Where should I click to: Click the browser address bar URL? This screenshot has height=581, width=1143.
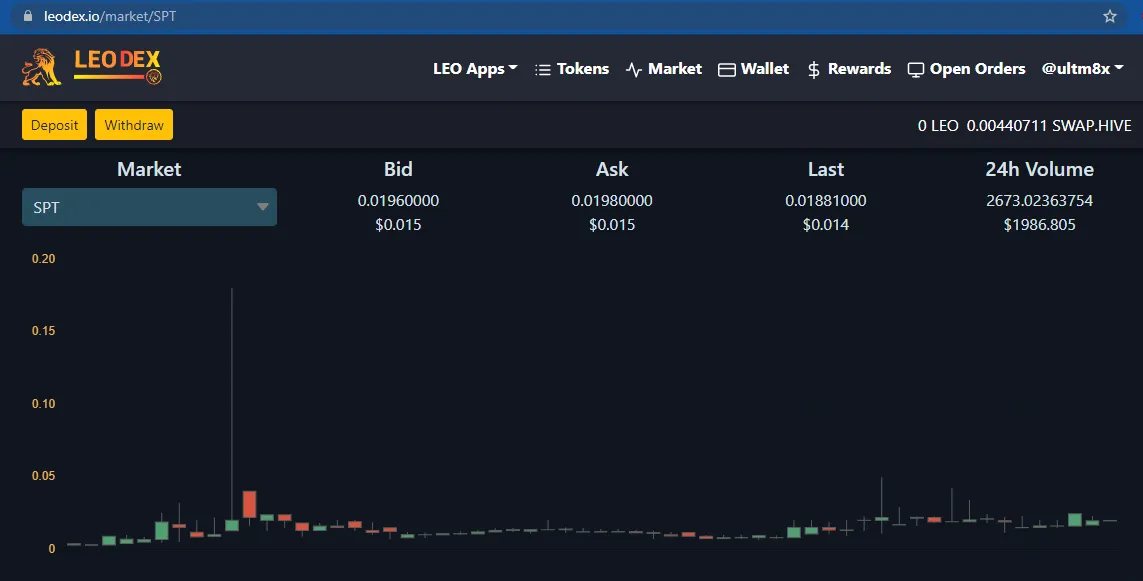click(110, 16)
